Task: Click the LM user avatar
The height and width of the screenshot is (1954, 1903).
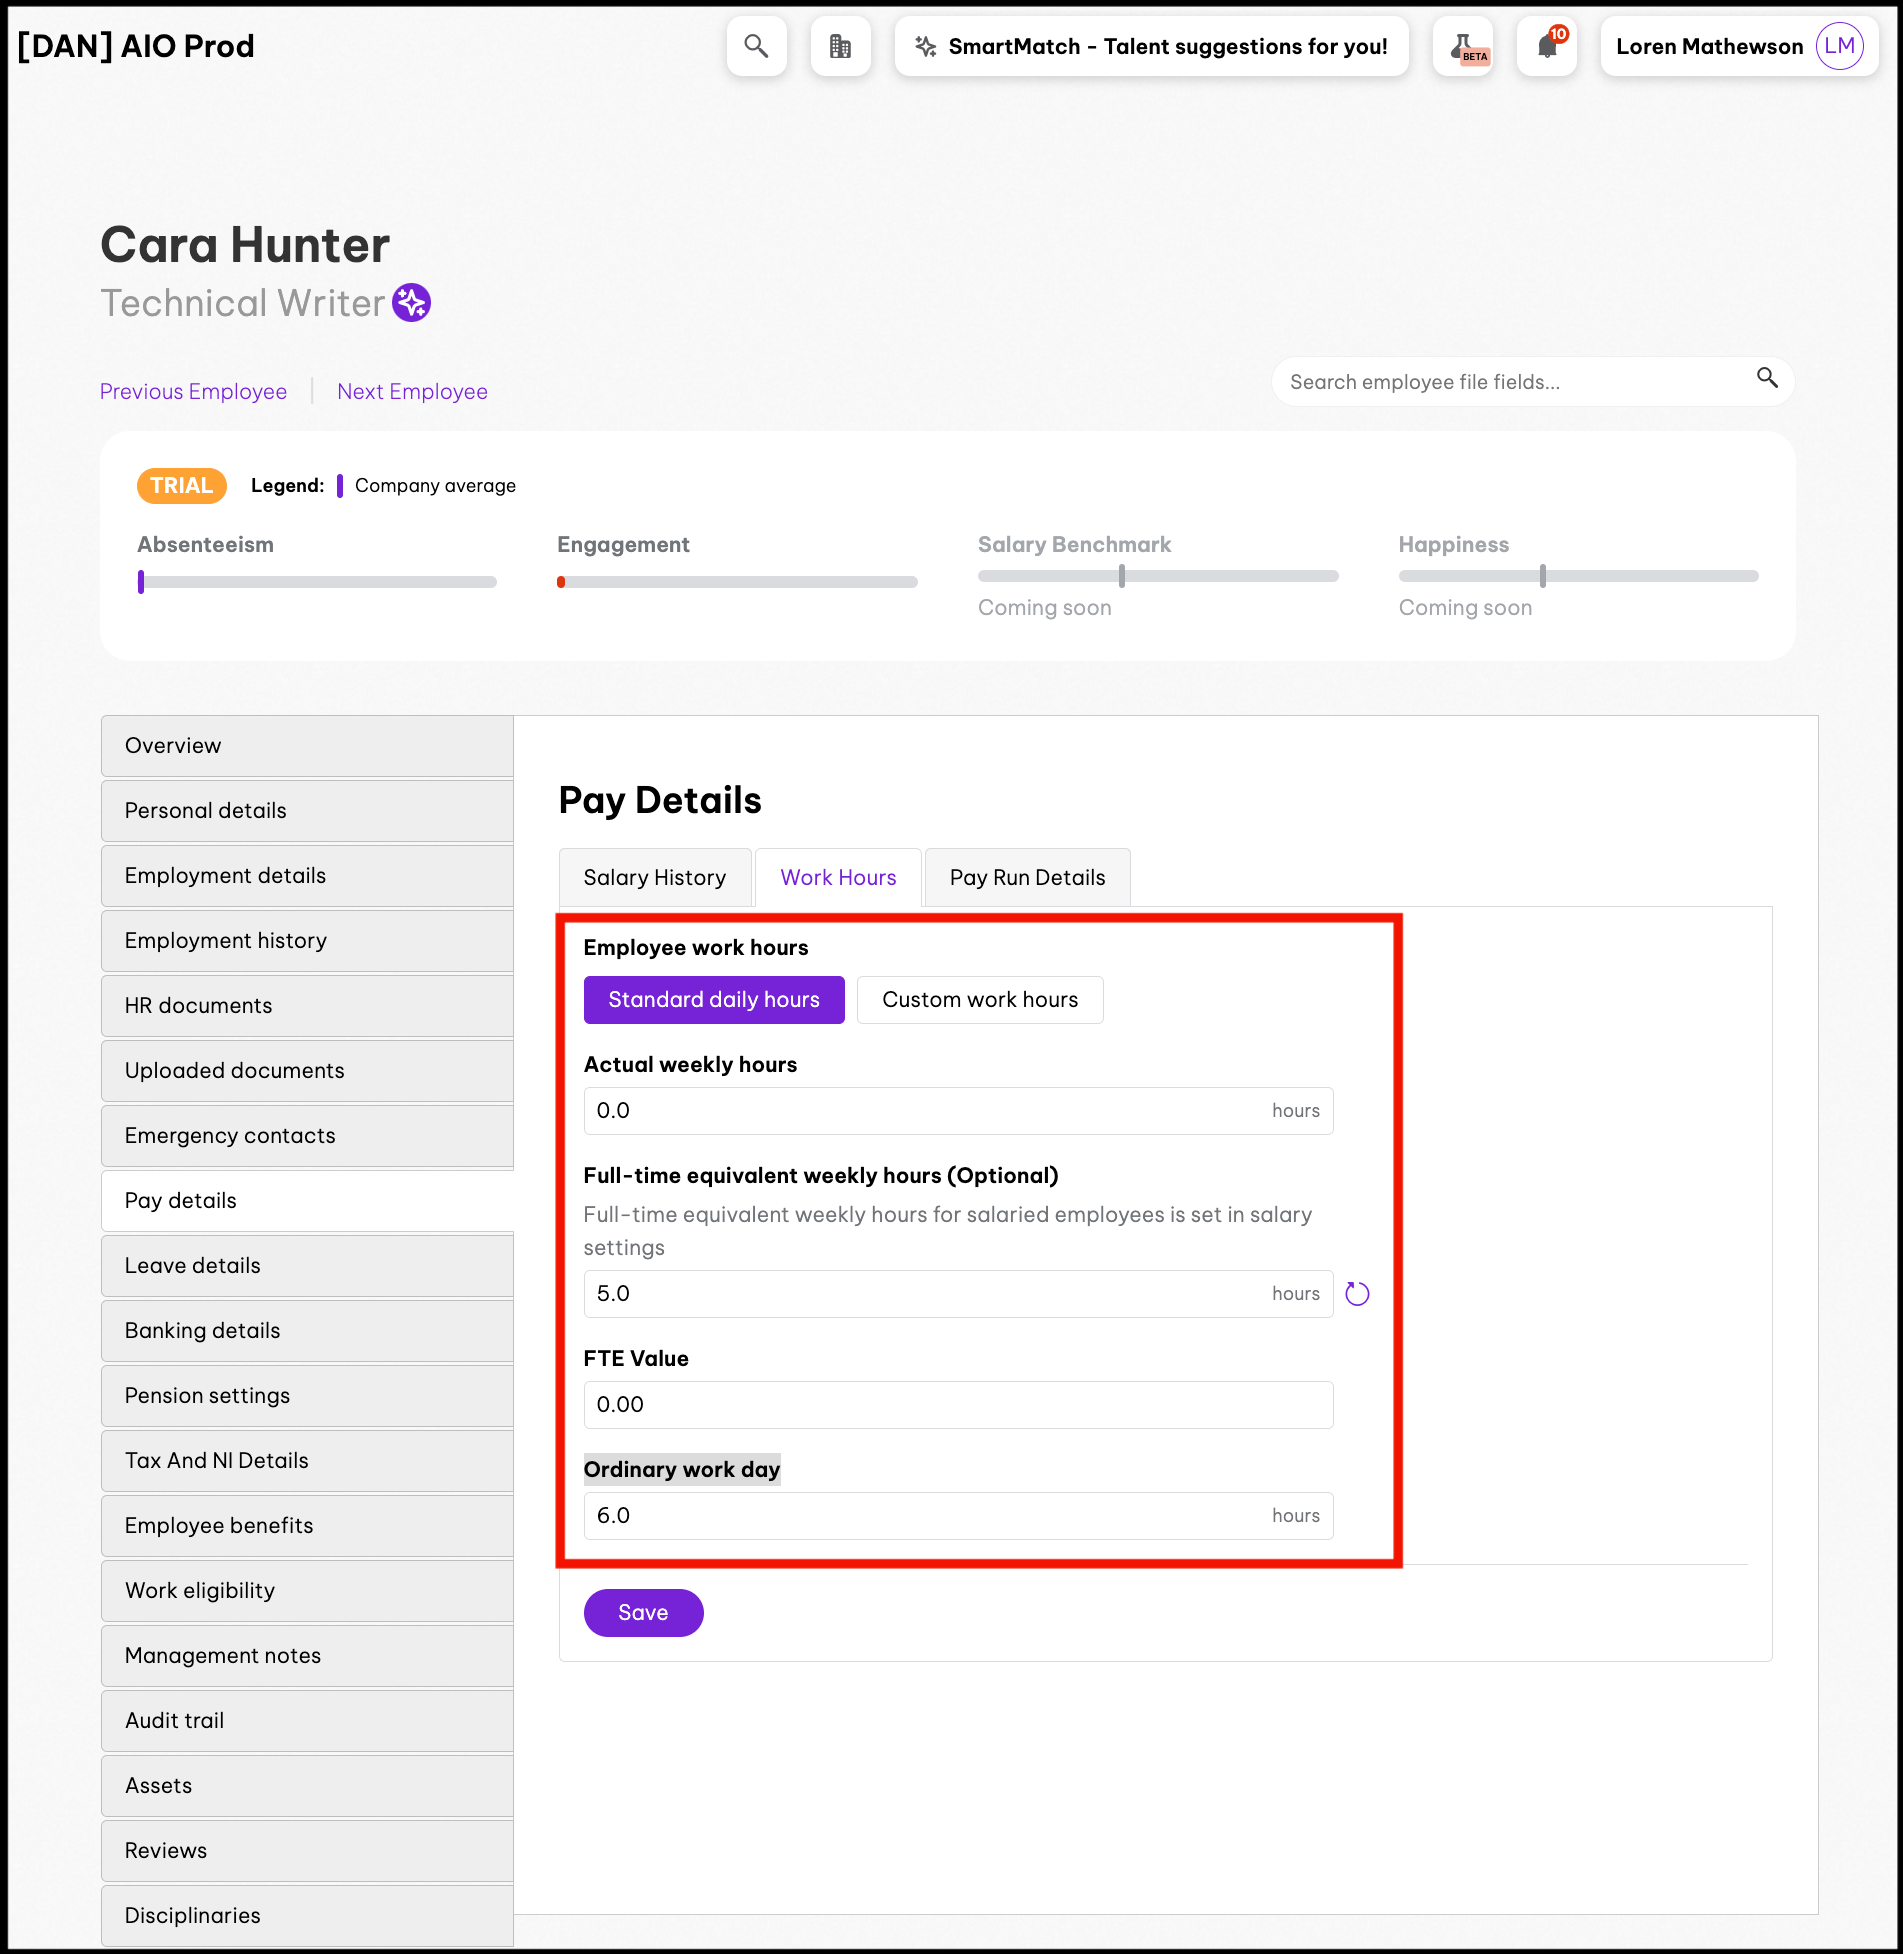Action: [1839, 46]
